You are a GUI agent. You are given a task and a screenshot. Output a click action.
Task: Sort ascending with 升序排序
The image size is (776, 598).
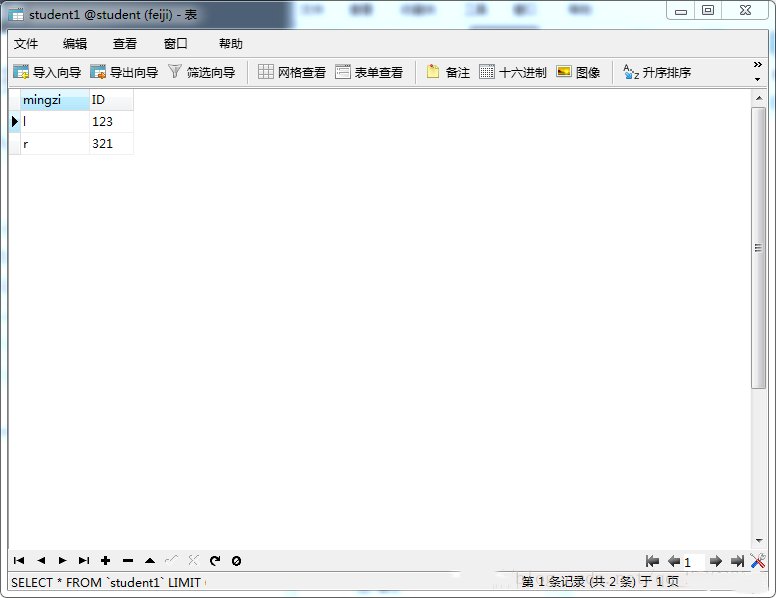(x=657, y=72)
